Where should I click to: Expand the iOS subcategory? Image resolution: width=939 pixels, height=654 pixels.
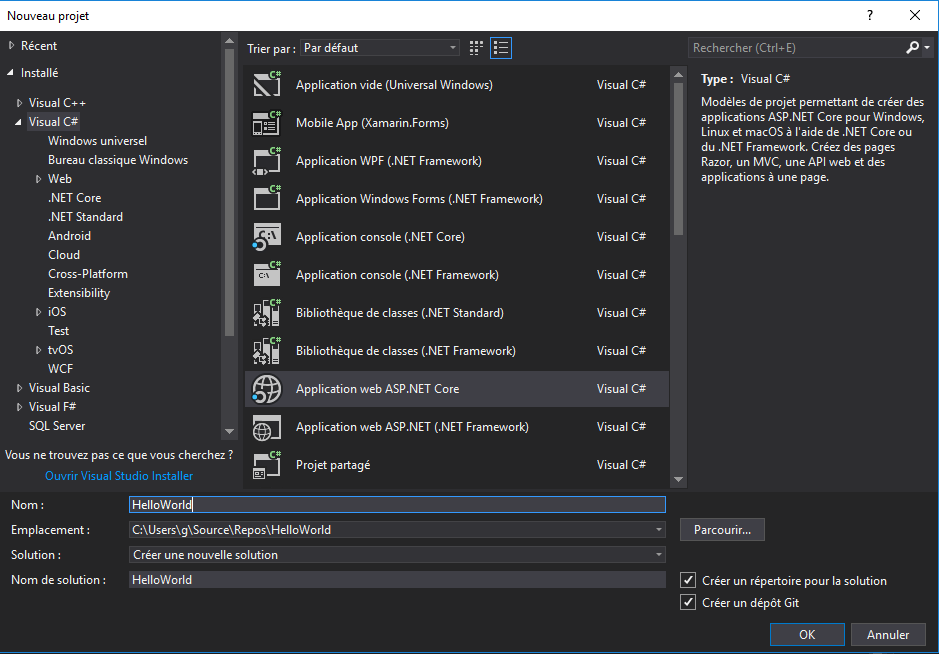tap(39, 311)
